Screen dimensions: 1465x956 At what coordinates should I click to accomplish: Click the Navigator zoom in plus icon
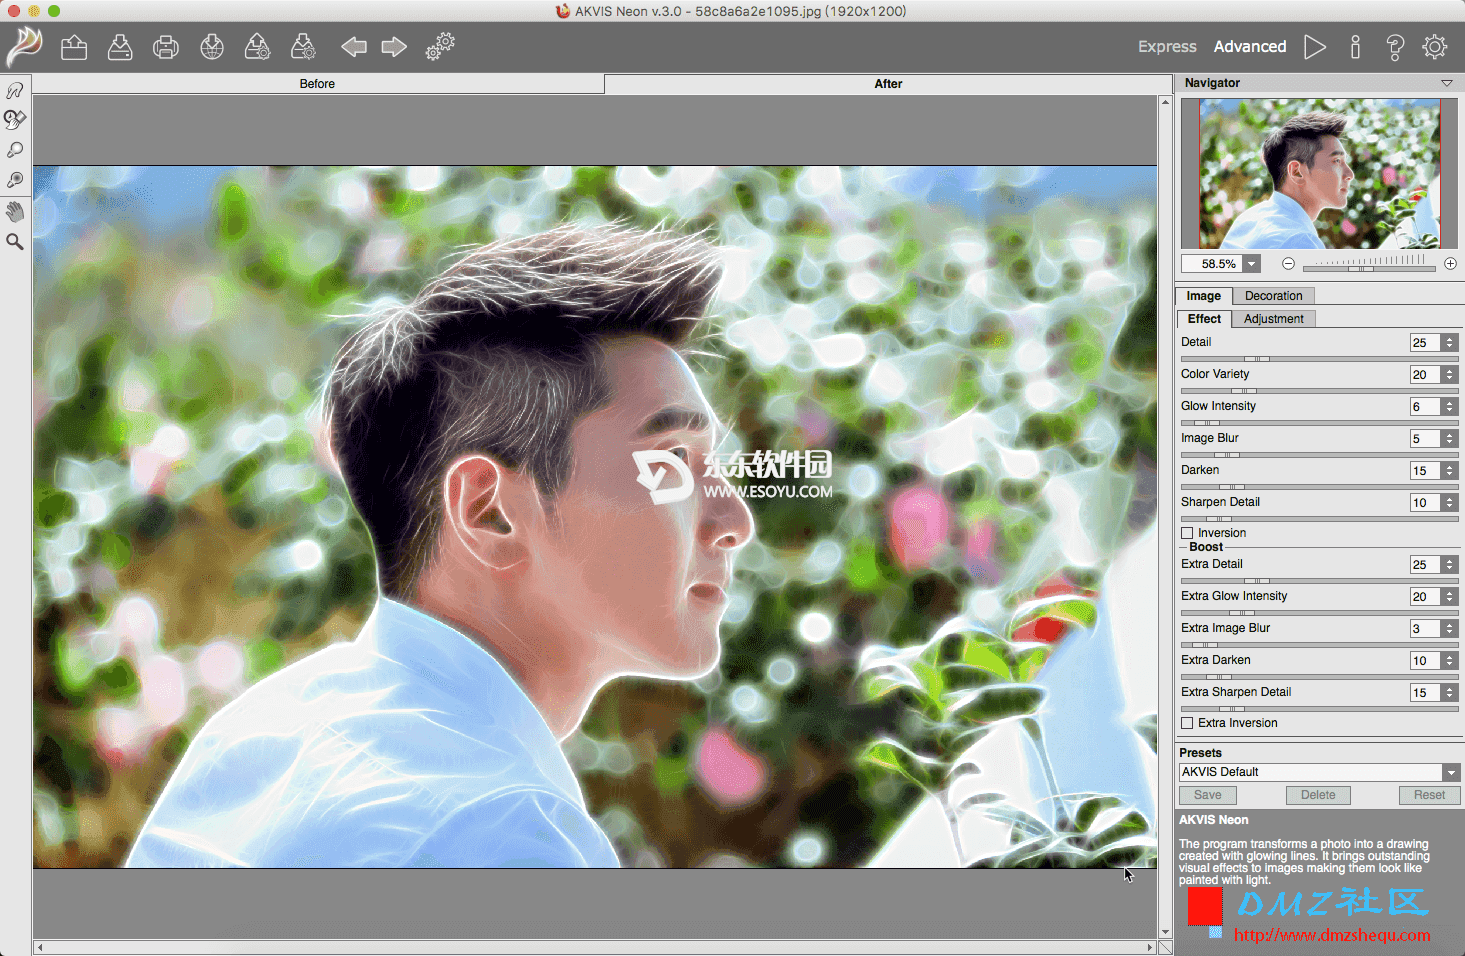pyautogui.click(x=1450, y=264)
